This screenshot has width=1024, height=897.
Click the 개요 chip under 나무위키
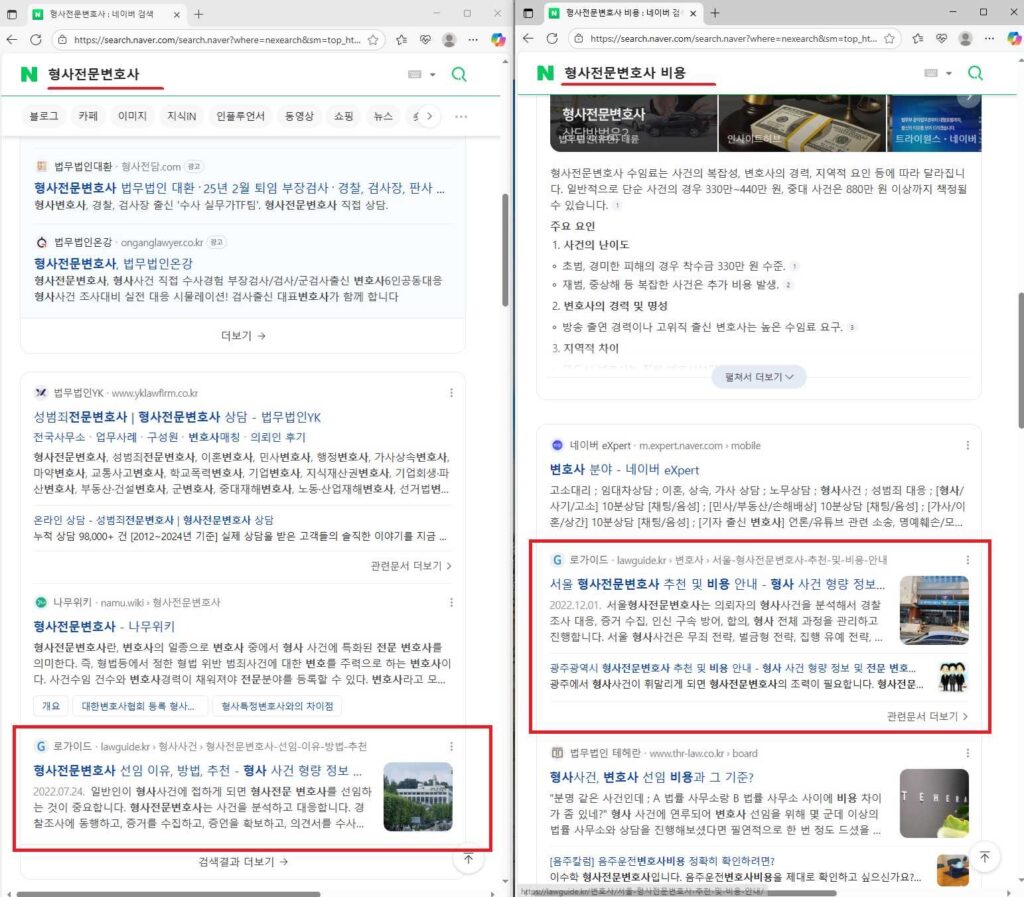[x=51, y=706]
